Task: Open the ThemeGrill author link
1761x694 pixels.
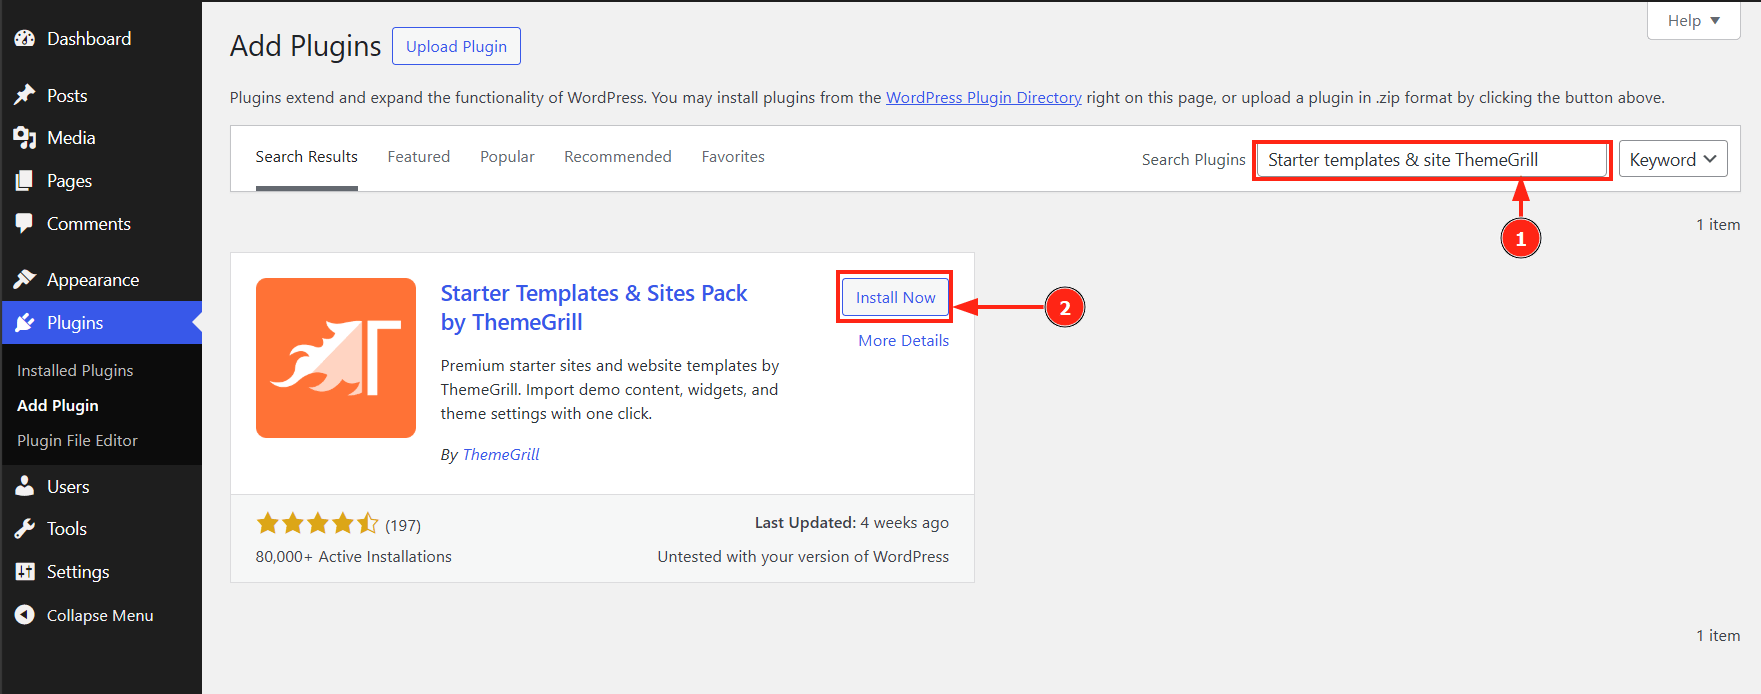Action: [x=501, y=455]
